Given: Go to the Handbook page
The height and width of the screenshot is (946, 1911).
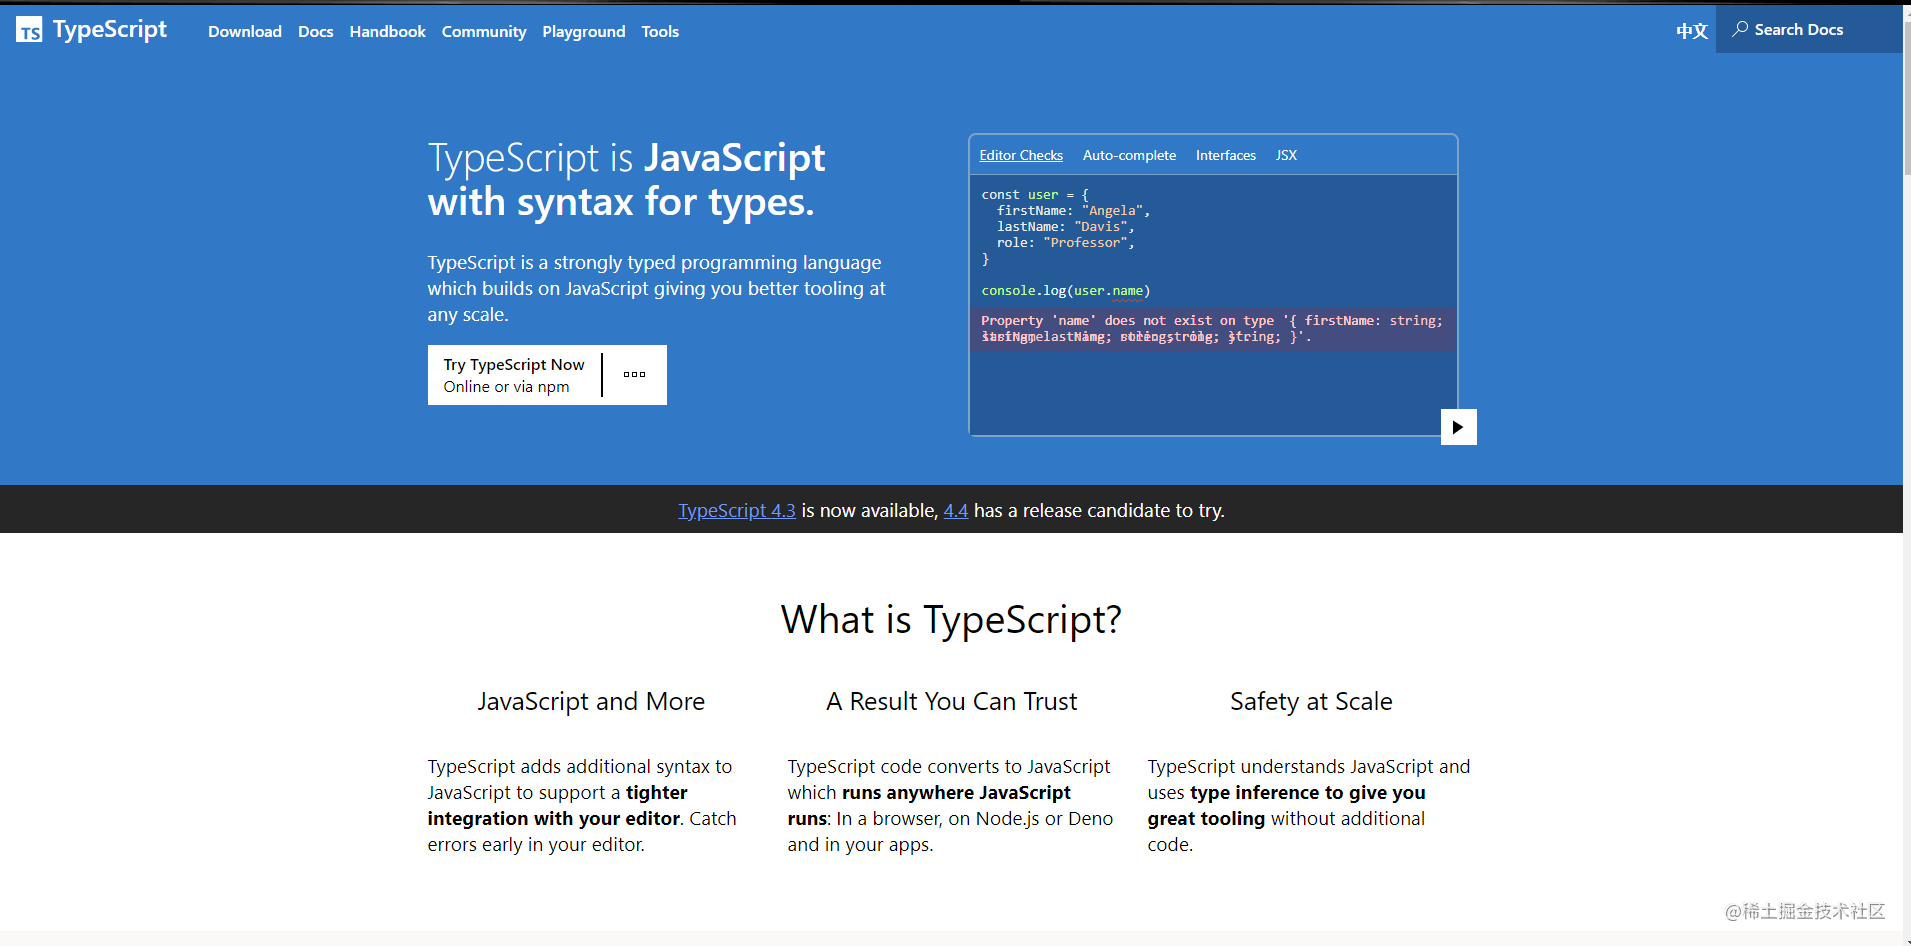Looking at the screenshot, I should tap(387, 32).
